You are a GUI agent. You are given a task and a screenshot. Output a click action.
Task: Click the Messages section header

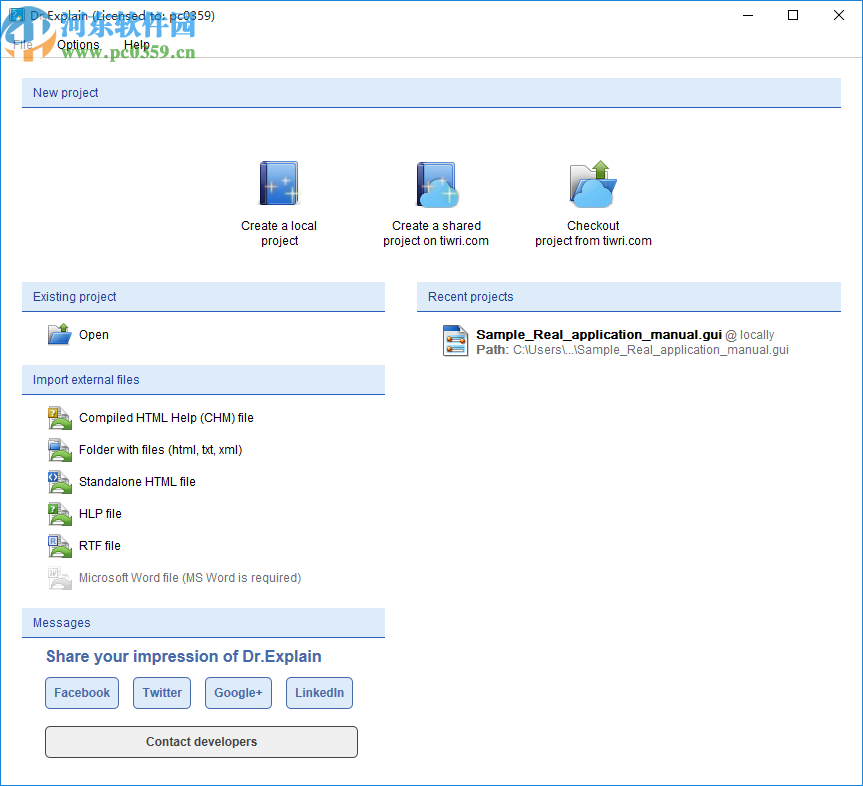click(203, 623)
